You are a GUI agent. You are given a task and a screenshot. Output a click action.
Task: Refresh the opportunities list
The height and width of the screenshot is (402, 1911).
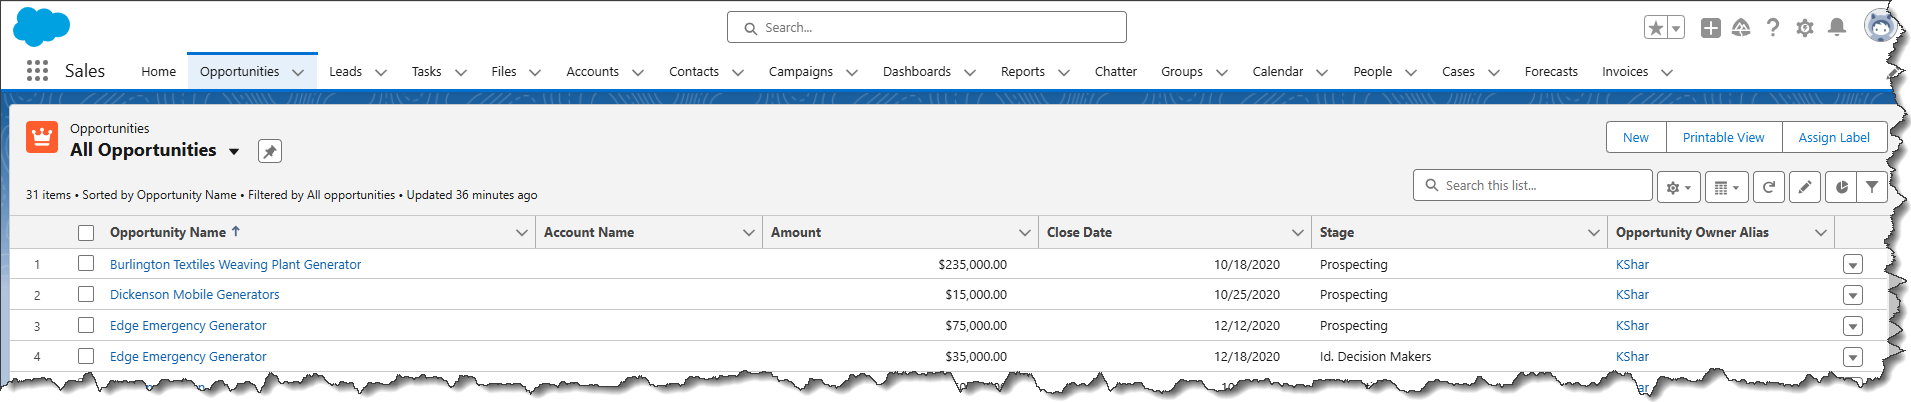click(x=1769, y=187)
